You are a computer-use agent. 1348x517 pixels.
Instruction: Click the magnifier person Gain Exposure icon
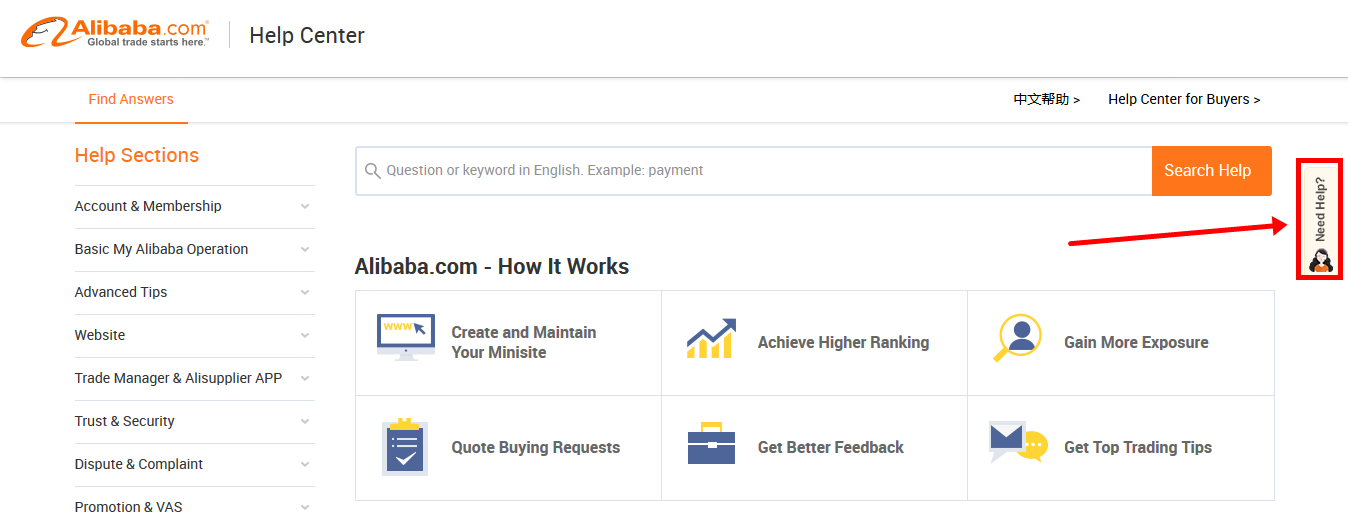point(1018,338)
